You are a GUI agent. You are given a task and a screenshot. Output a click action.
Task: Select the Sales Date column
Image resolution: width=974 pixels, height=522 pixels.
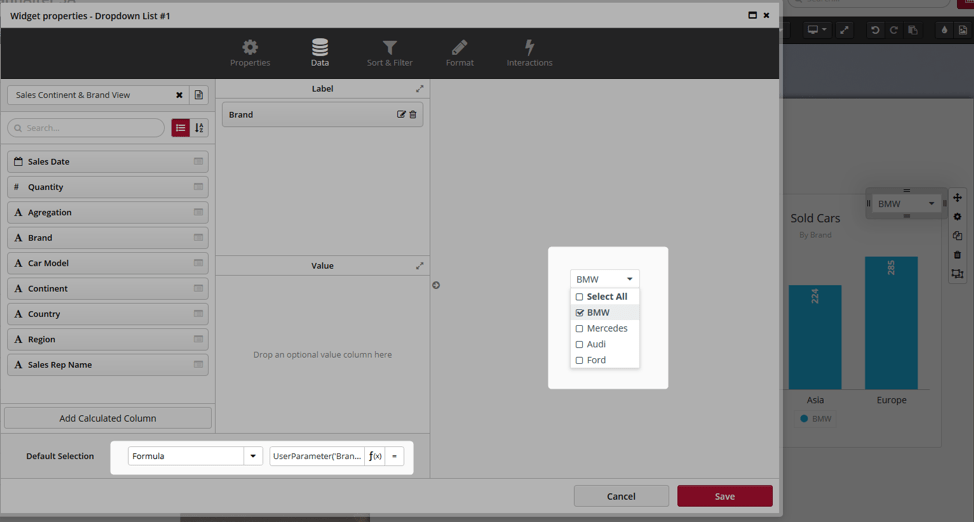(107, 162)
